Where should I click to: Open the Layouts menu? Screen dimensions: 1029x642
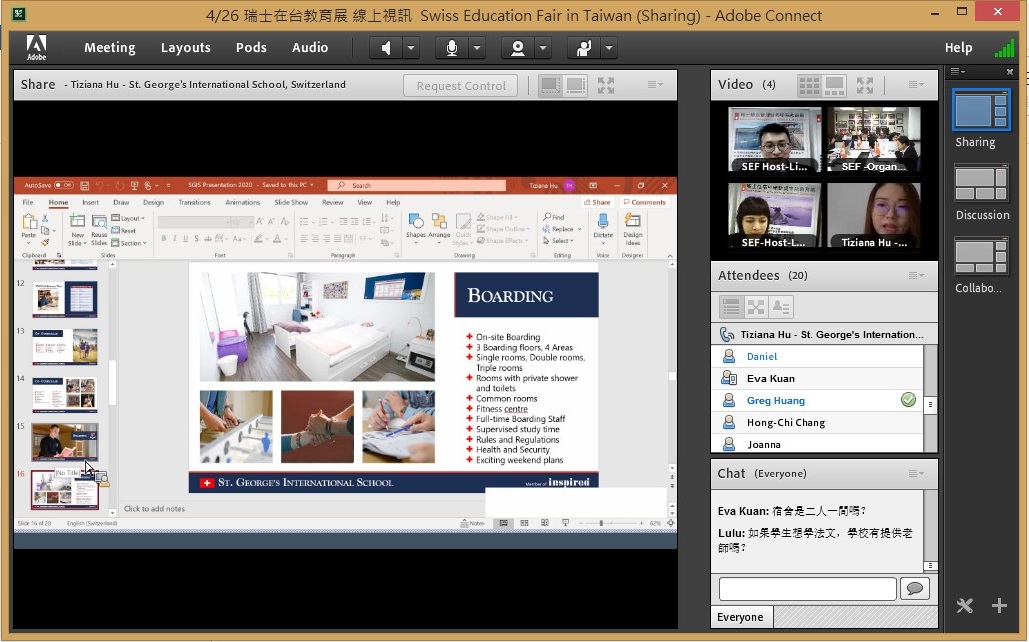(x=186, y=47)
